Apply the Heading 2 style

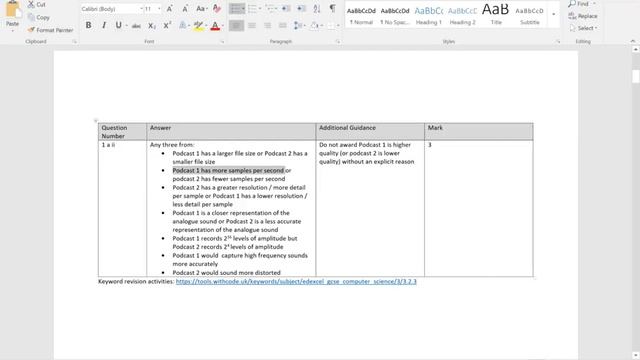(462, 15)
